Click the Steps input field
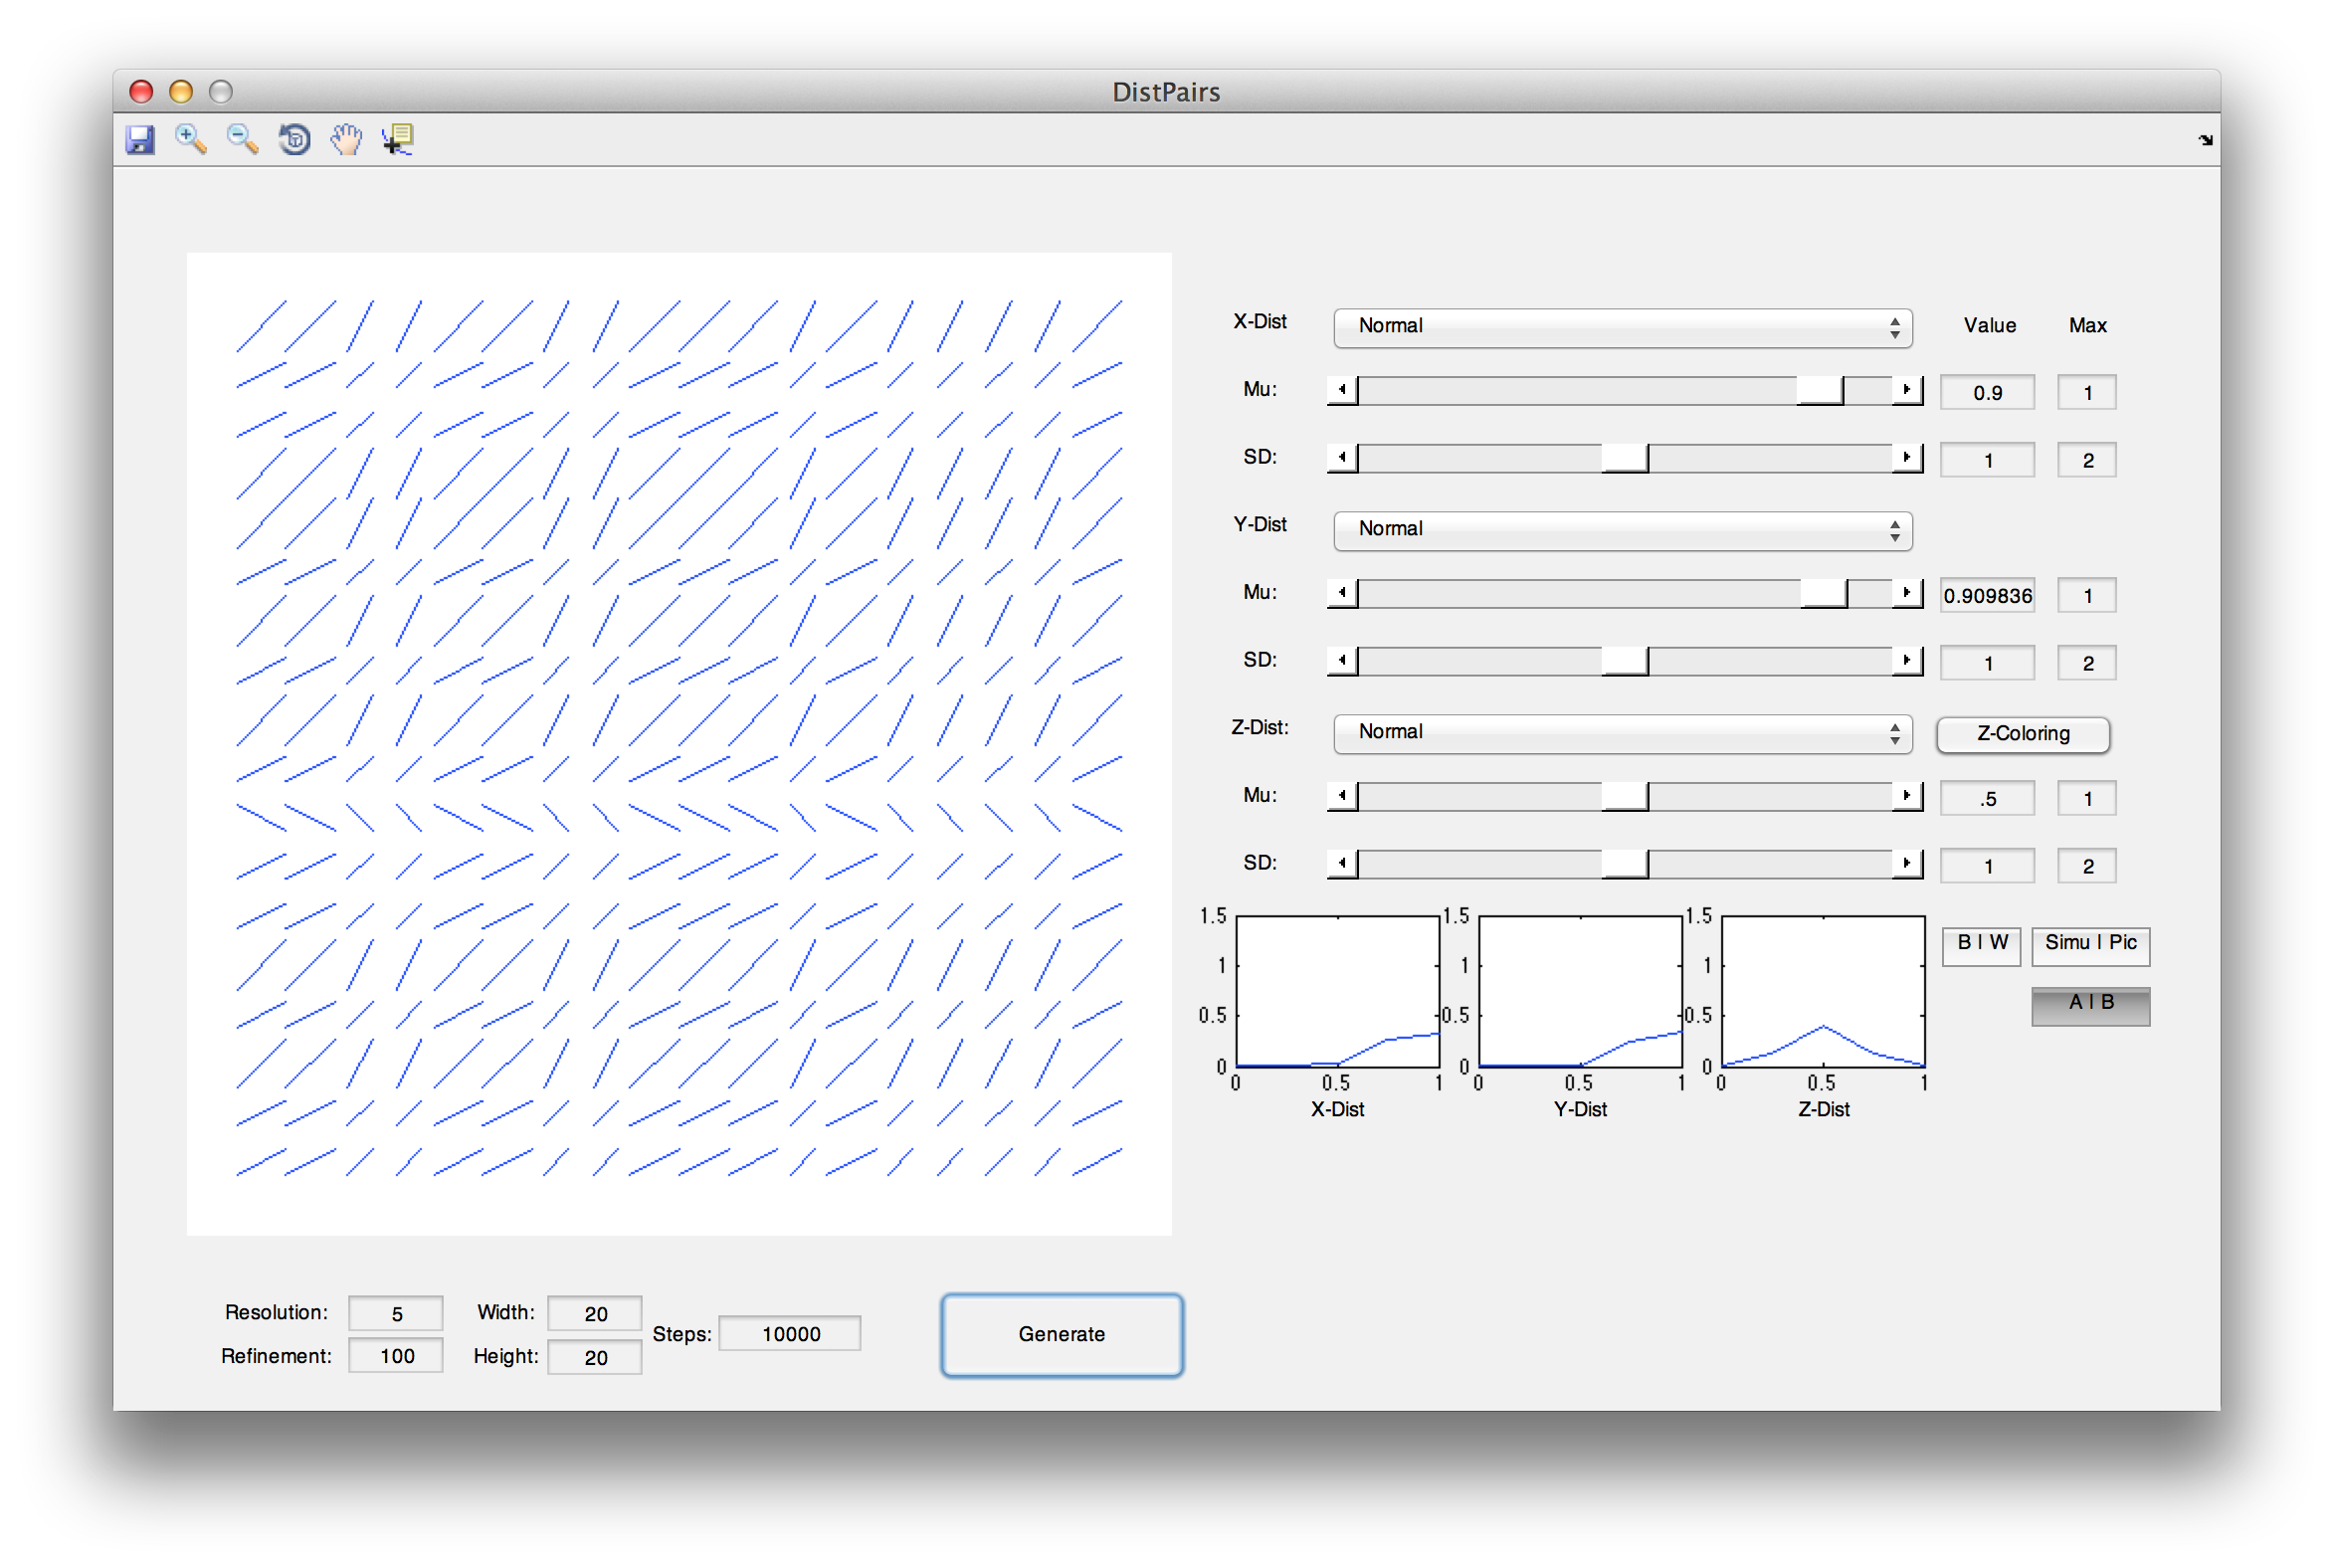Viewport: 2334px width, 1568px height. [789, 1334]
